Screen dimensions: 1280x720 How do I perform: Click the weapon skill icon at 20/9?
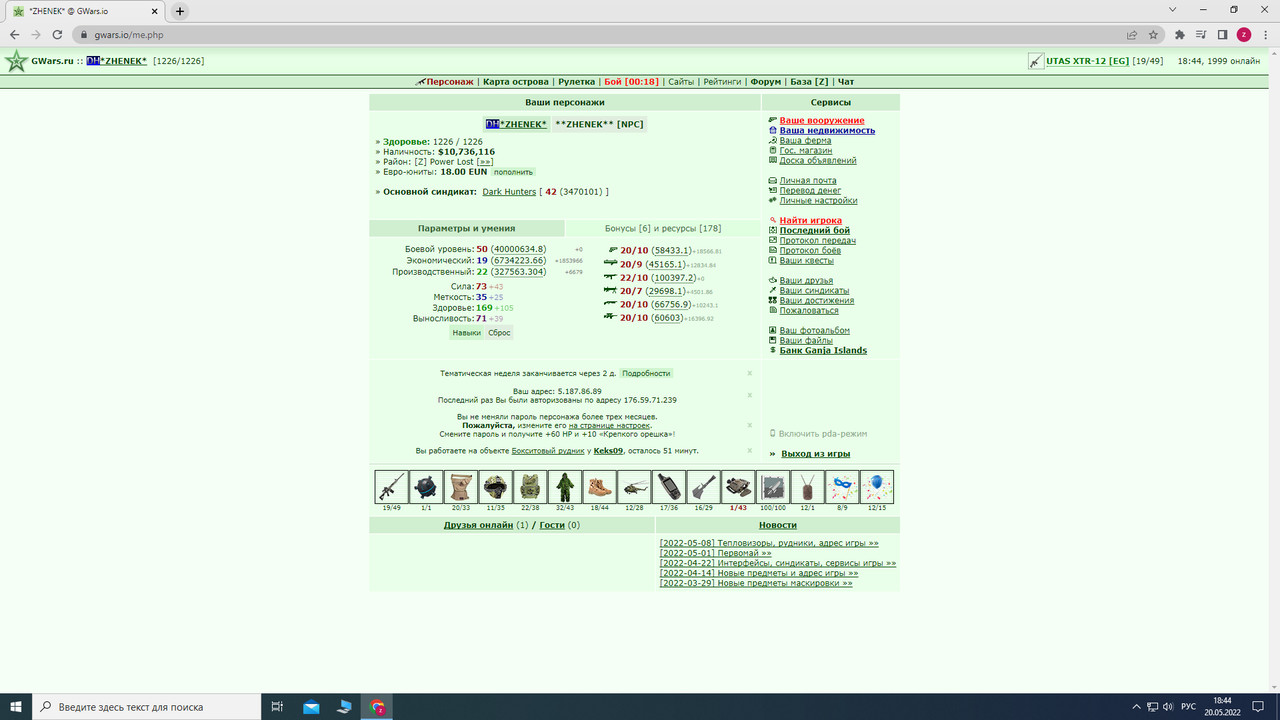click(x=611, y=263)
